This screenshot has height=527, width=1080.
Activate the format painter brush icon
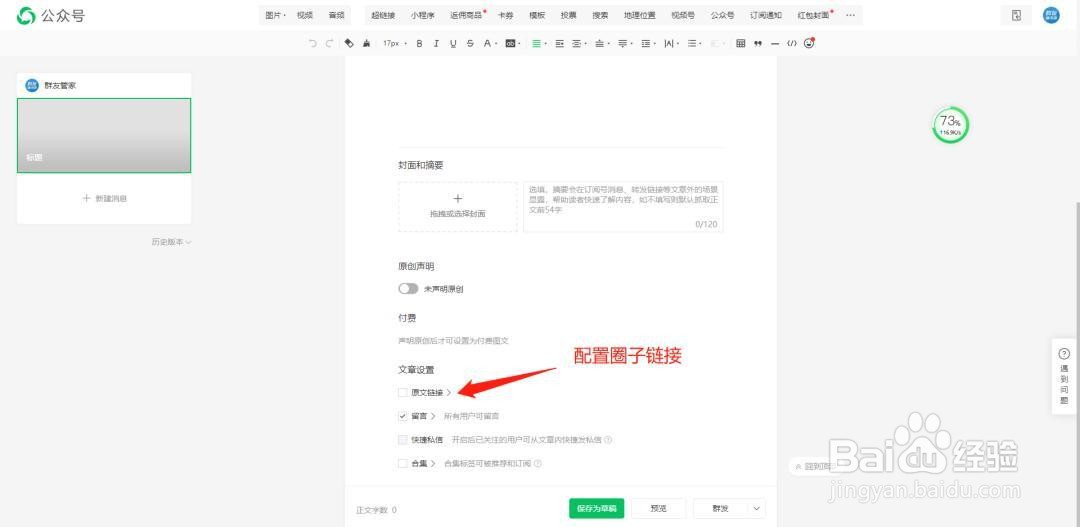click(366, 43)
